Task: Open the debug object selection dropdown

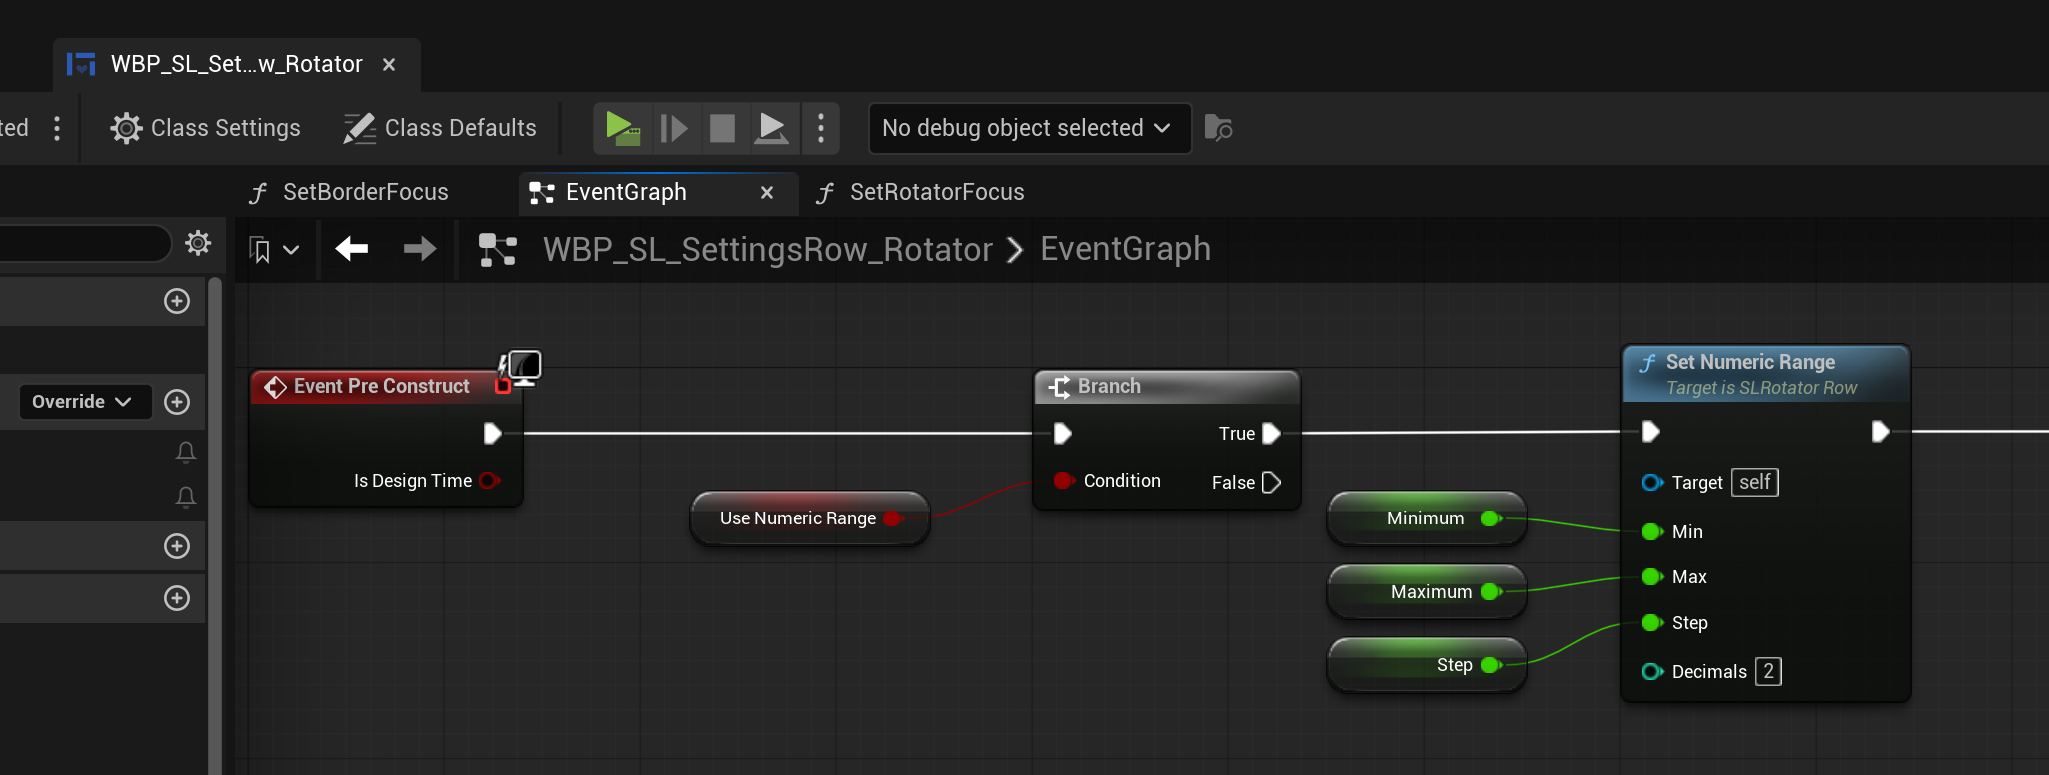Action: [1029, 128]
